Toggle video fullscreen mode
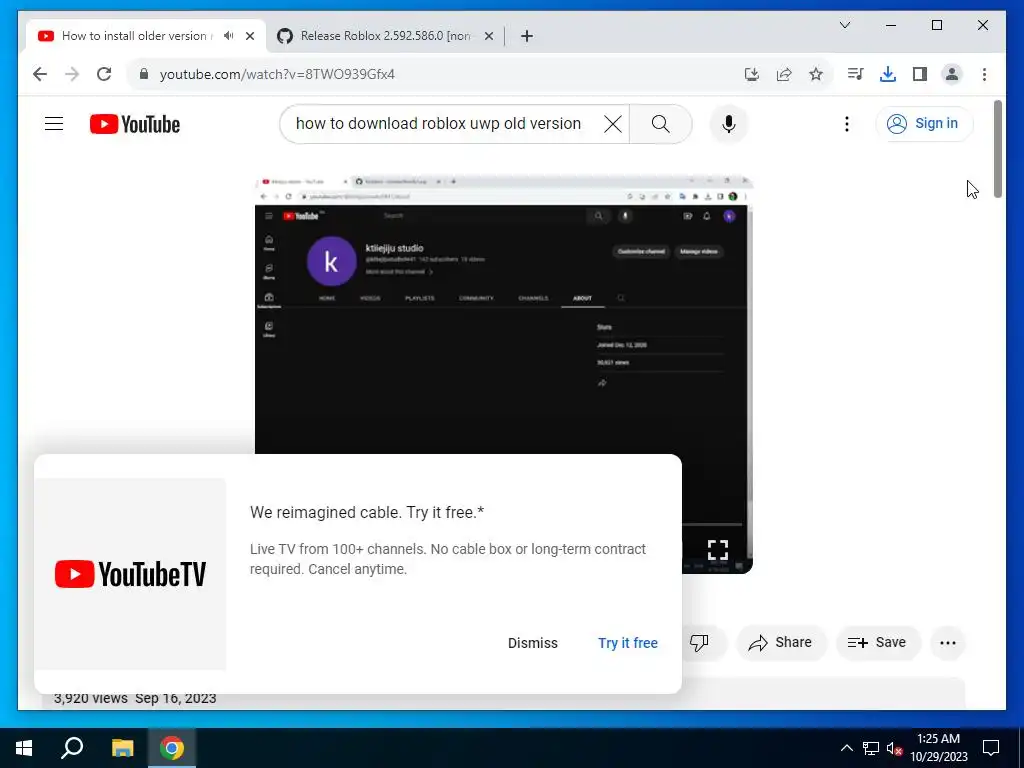This screenshot has width=1024, height=768. (718, 550)
